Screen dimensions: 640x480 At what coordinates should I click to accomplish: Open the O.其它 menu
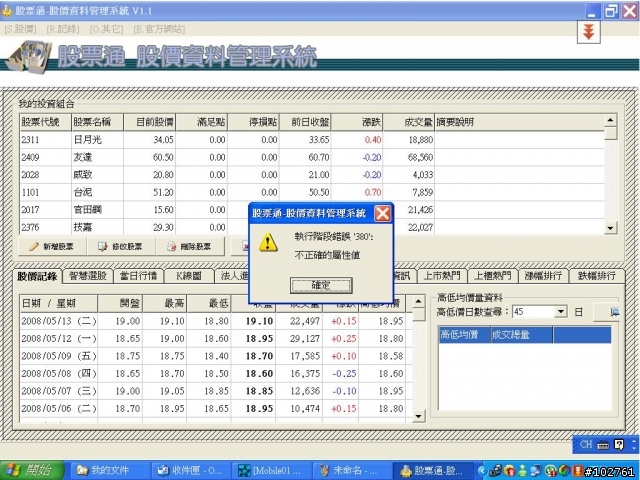tap(106, 29)
